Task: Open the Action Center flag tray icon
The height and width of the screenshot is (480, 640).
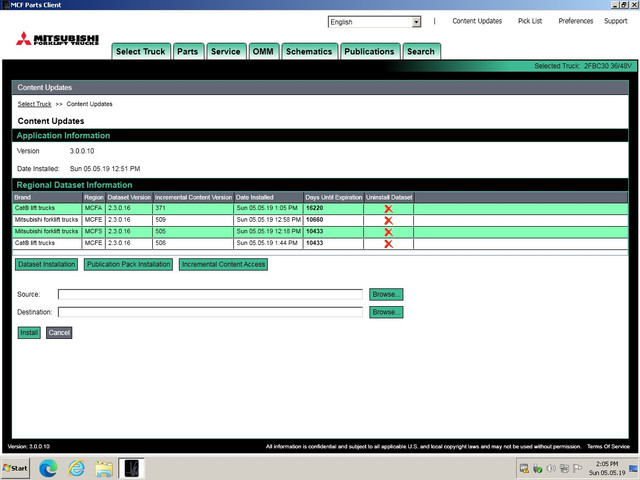Action: [578, 468]
